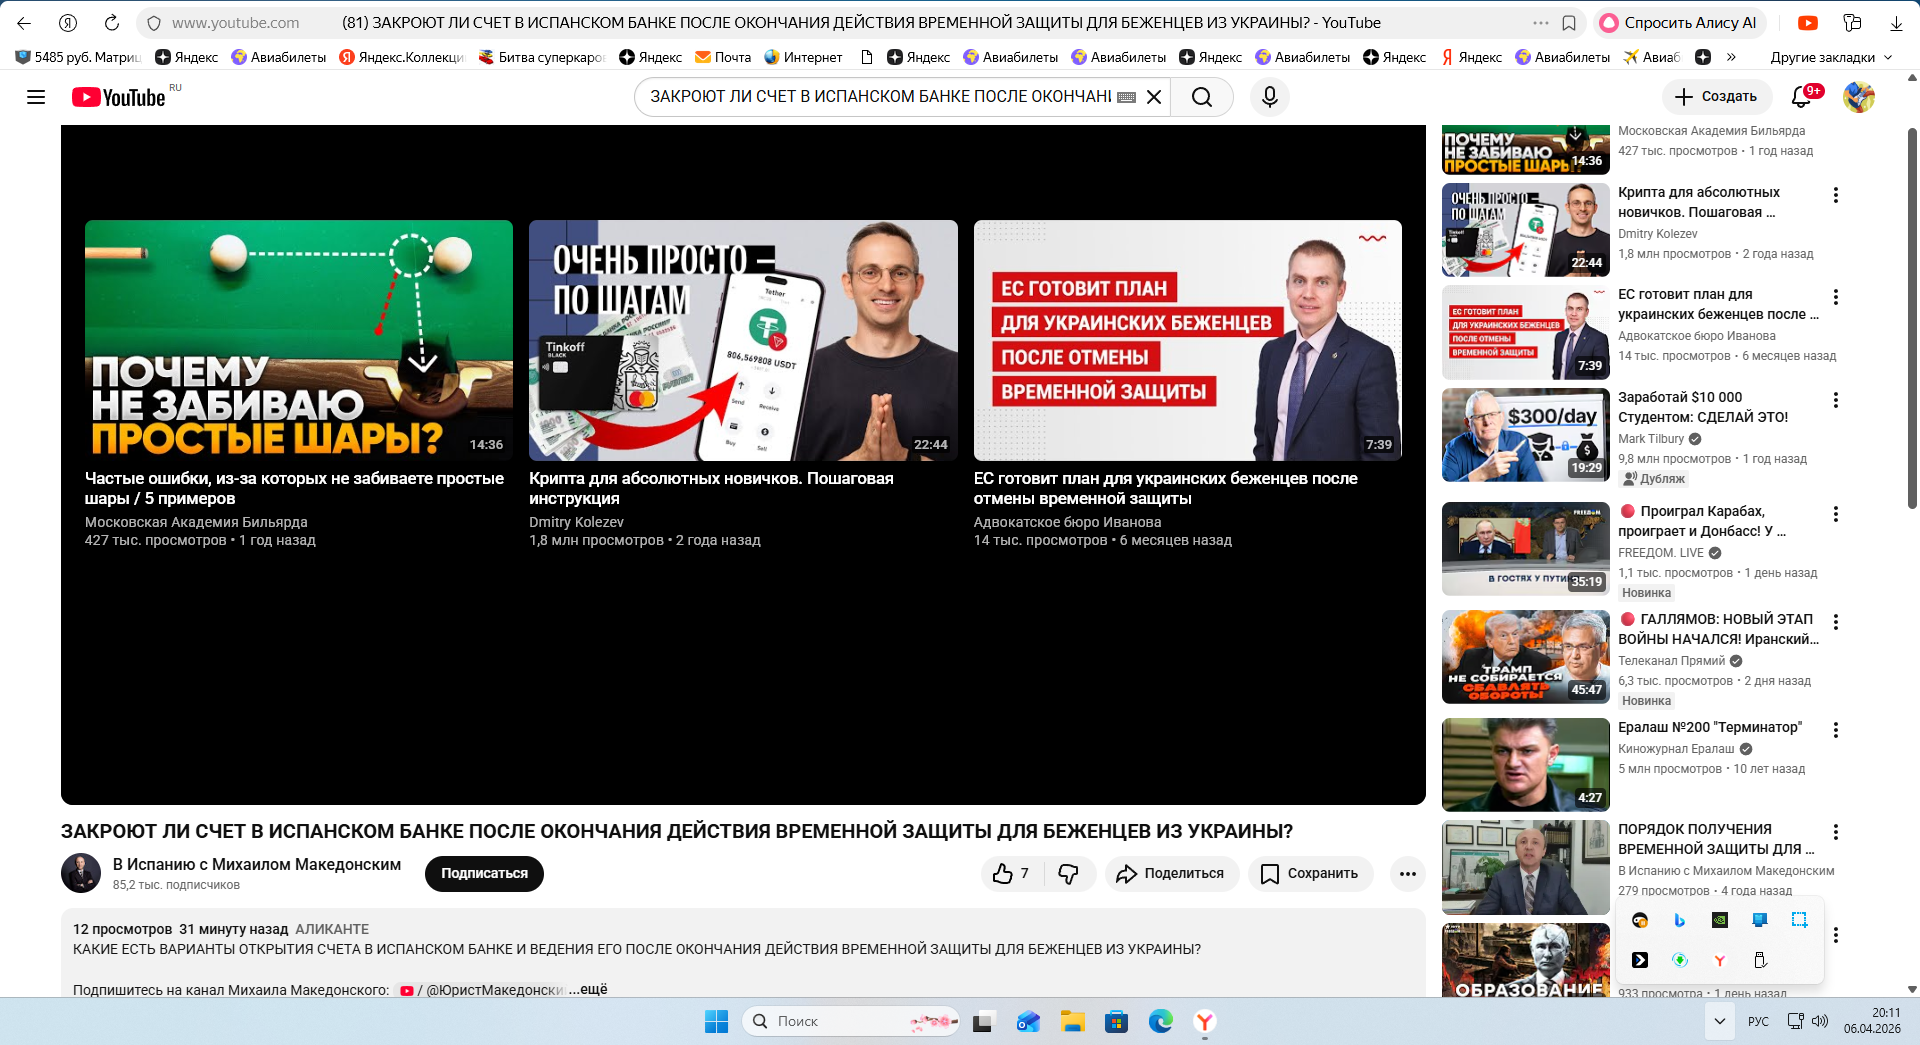Click the YouTube logo to go home
1920x1045 pixels.
tap(118, 97)
